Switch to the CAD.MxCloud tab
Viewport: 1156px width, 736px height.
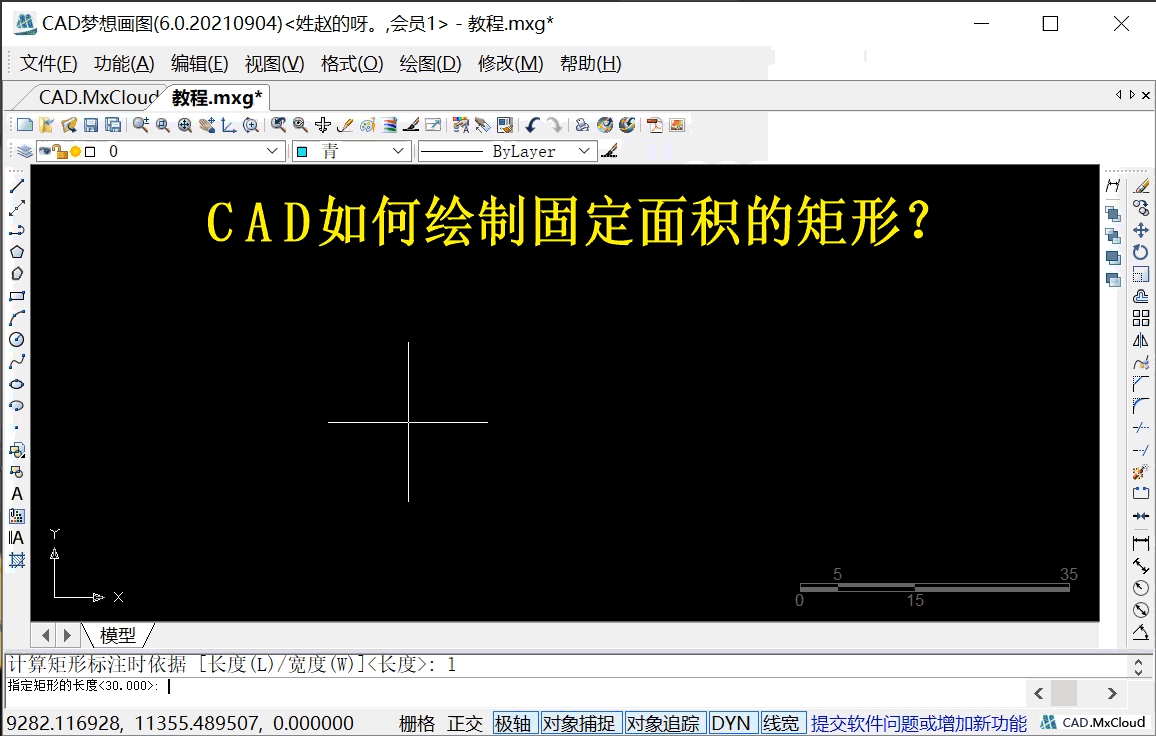click(98, 97)
